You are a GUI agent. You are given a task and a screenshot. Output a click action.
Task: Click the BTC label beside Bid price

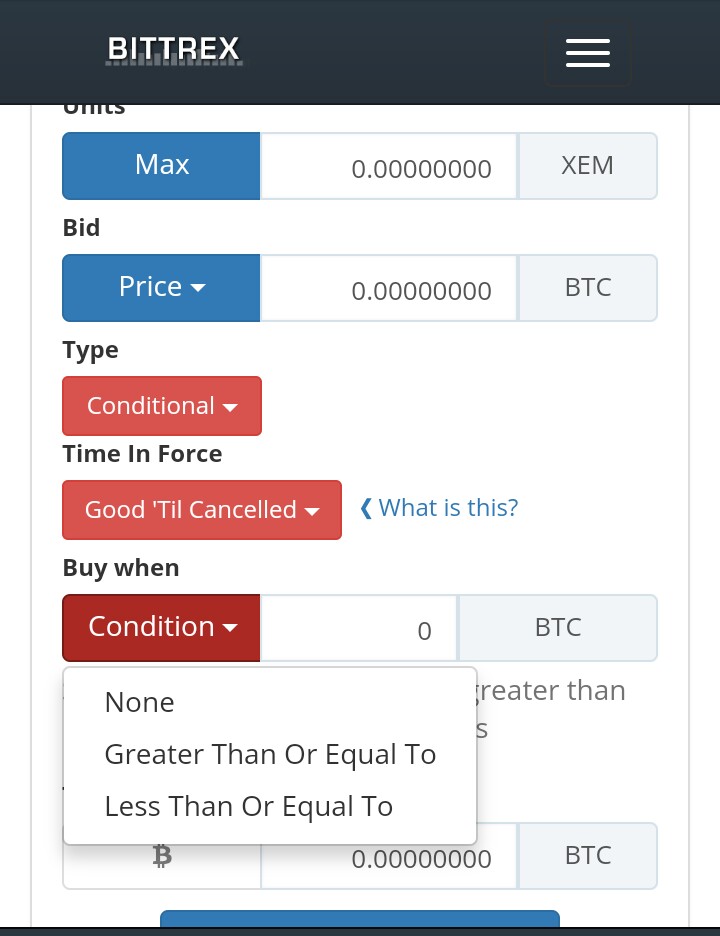click(x=587, y=288)
